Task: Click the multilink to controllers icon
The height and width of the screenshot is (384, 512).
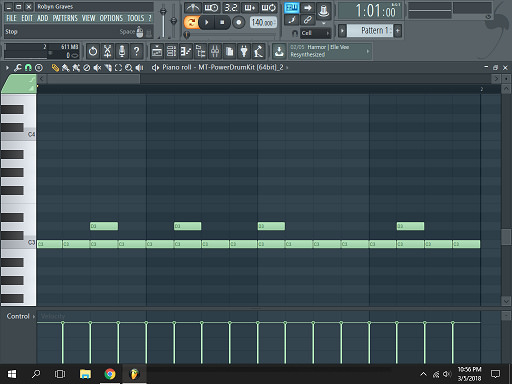Action: point(323,10)
